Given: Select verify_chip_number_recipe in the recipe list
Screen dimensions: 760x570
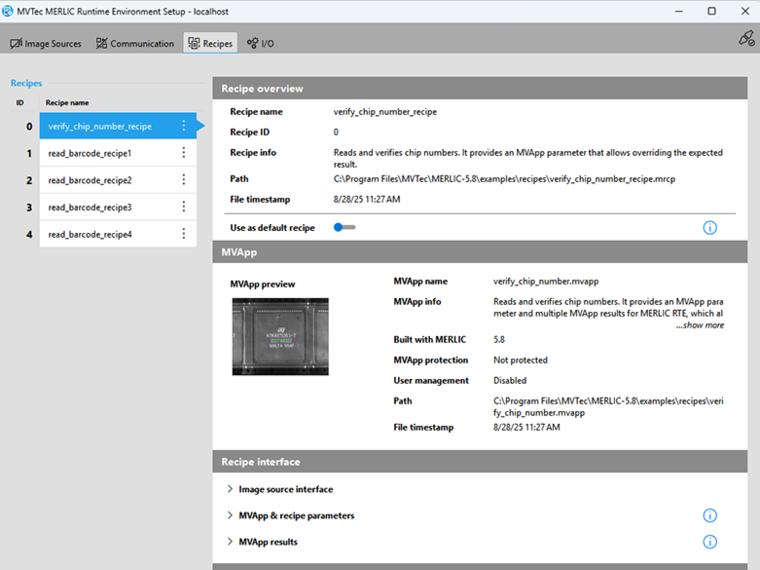Looking at the screenshot, I should tap(118, 126).
